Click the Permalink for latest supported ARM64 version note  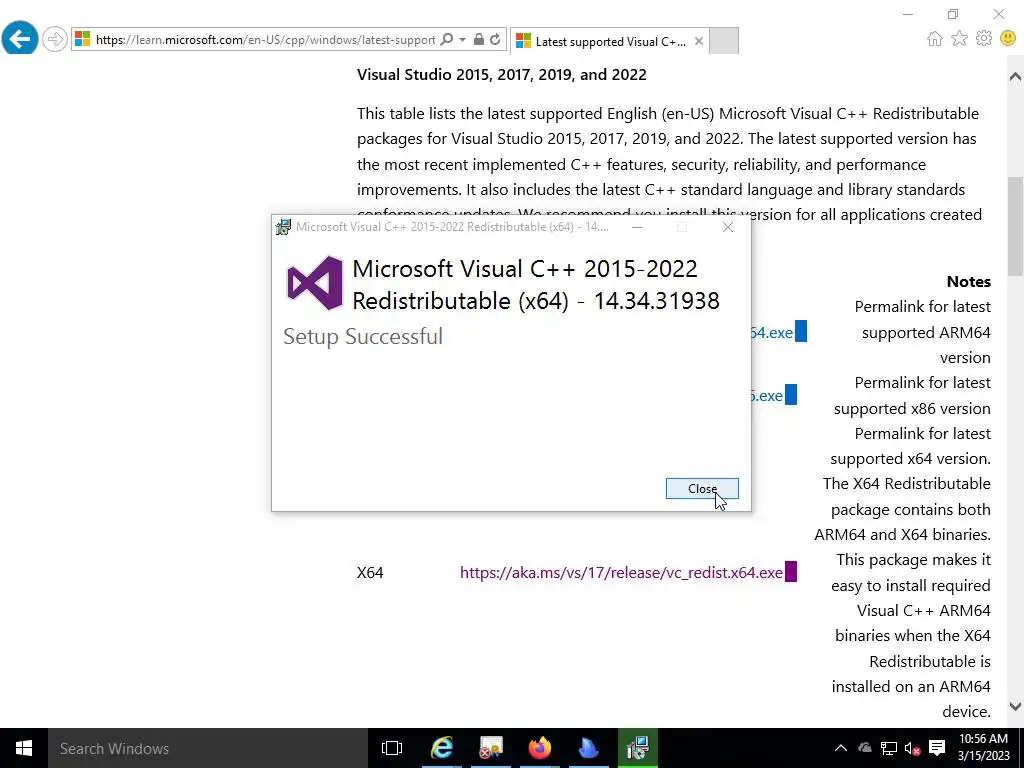[922, 332]
